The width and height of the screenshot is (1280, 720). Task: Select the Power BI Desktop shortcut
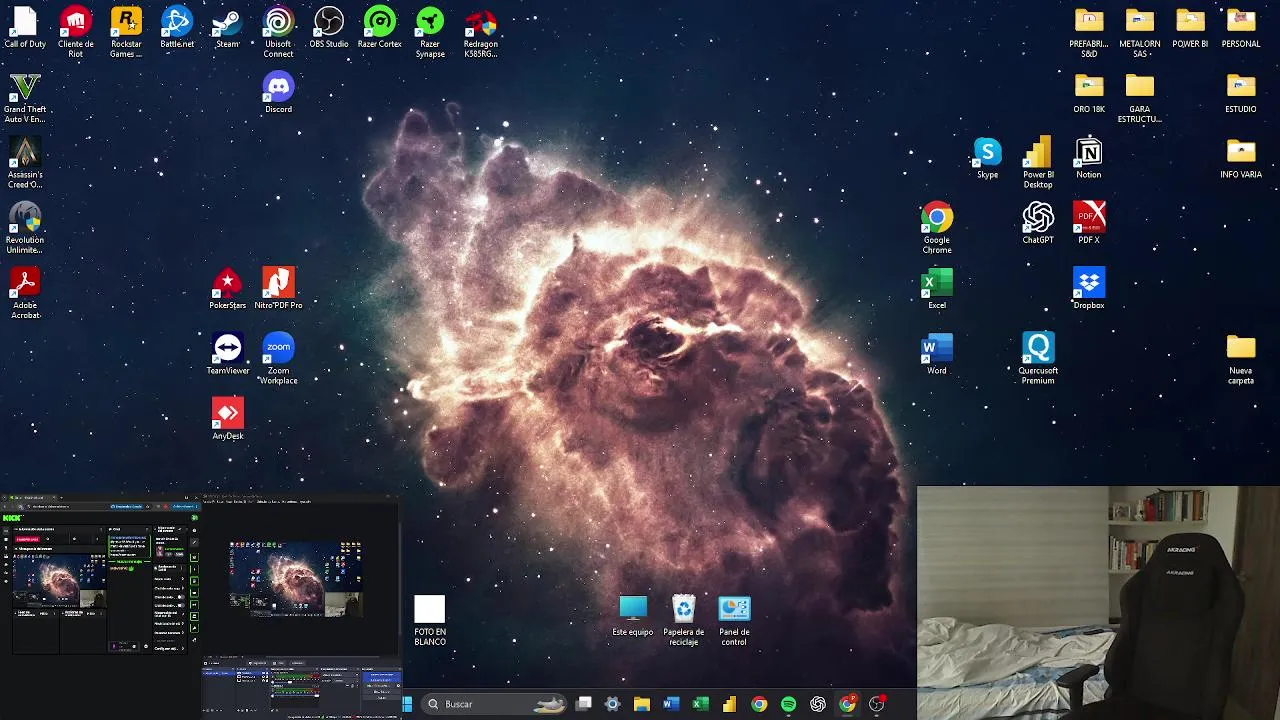tap(1038, 163)
